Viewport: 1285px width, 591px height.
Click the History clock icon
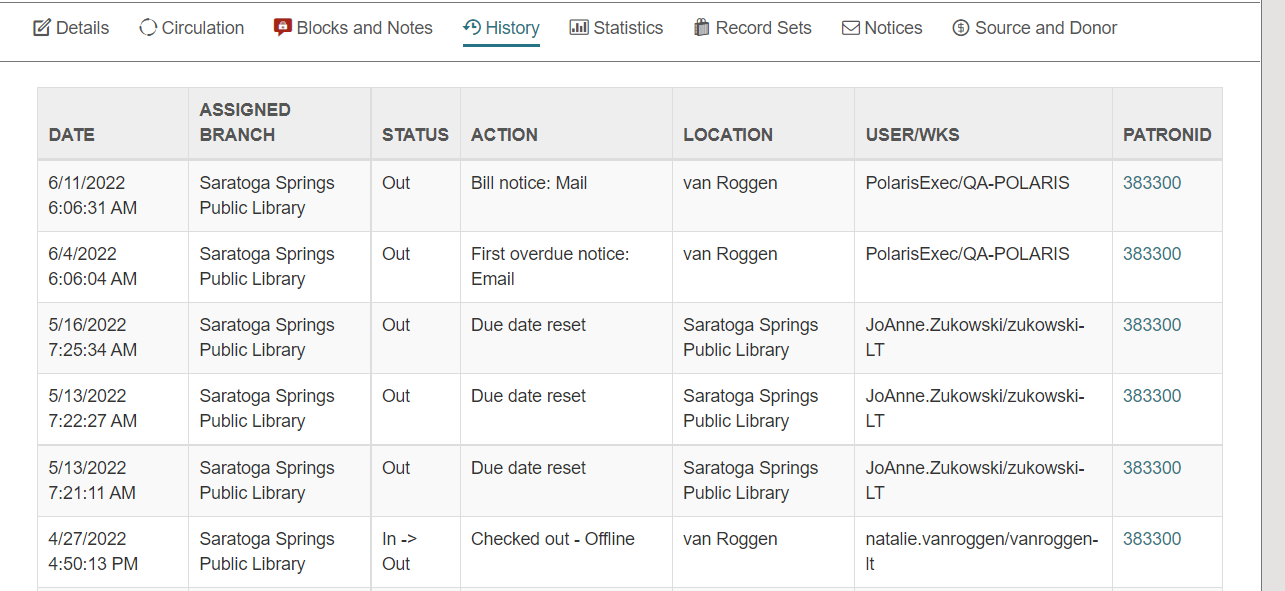click(x=472, y=27)
